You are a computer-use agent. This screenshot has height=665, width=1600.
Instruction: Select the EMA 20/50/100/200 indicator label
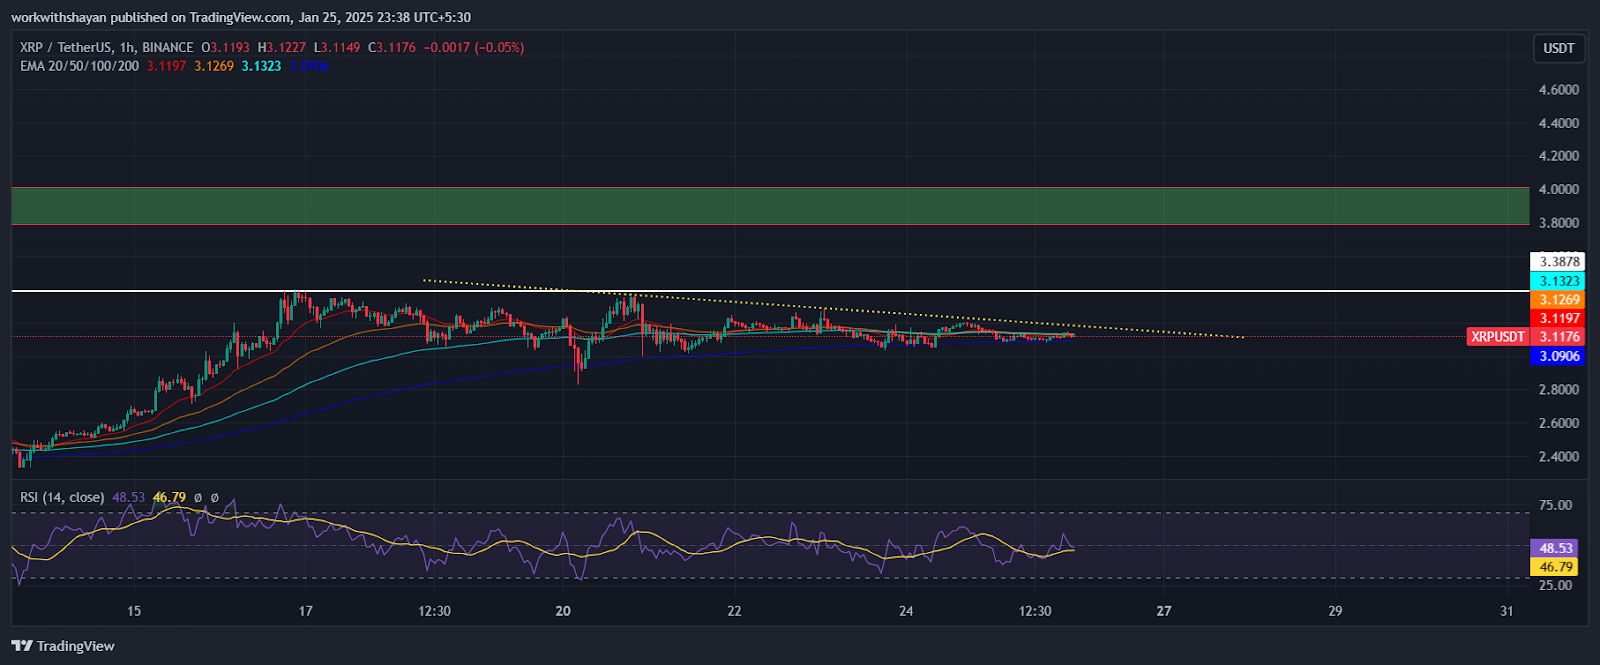79,66
